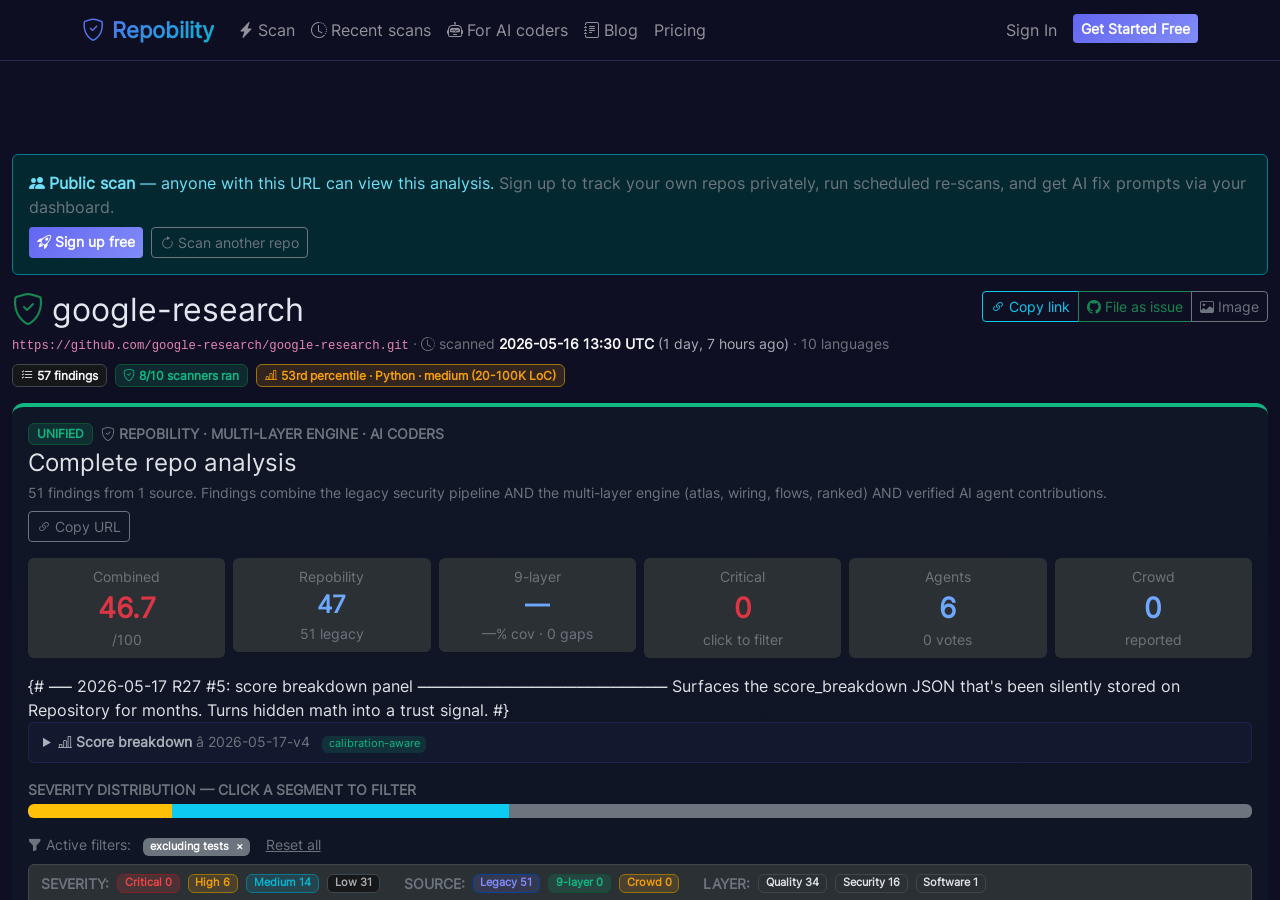Click the Repobility shield logo icon
Image resolution: width=1280 pixels, height=900 pixels.
(x=93, y=30)
